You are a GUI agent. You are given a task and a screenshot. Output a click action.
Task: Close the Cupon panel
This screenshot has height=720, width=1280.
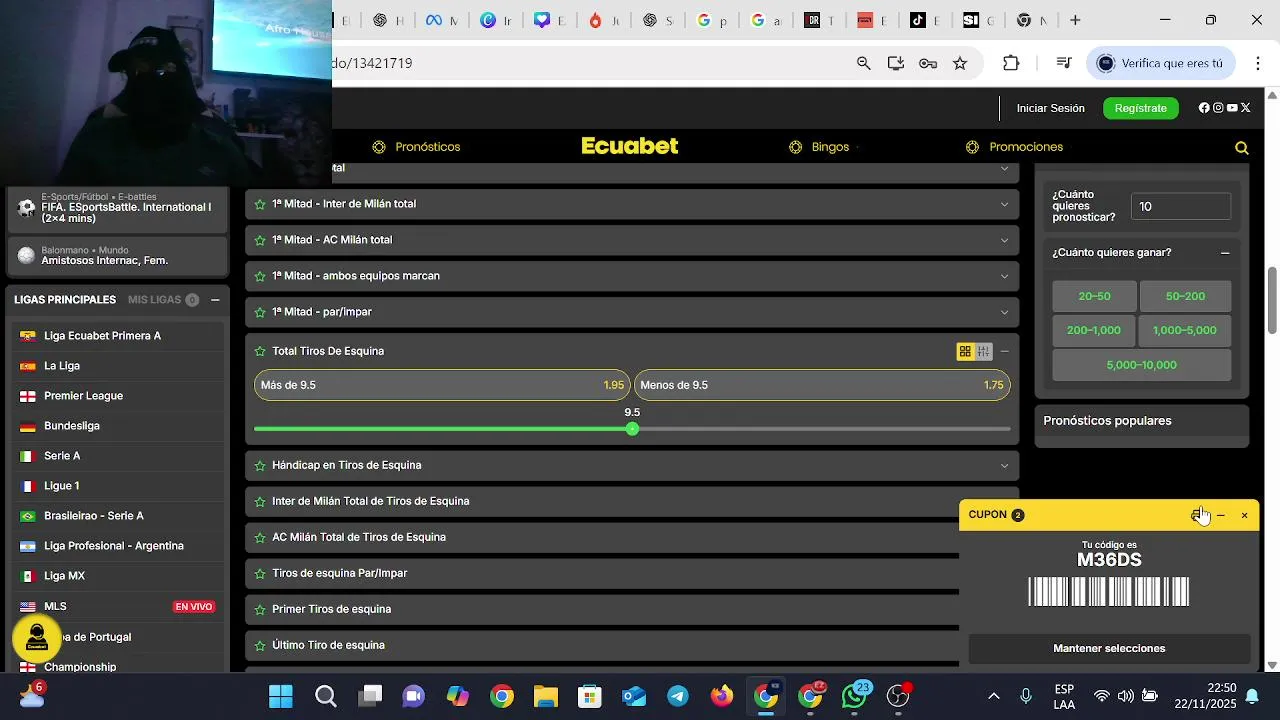point(1245,515)
